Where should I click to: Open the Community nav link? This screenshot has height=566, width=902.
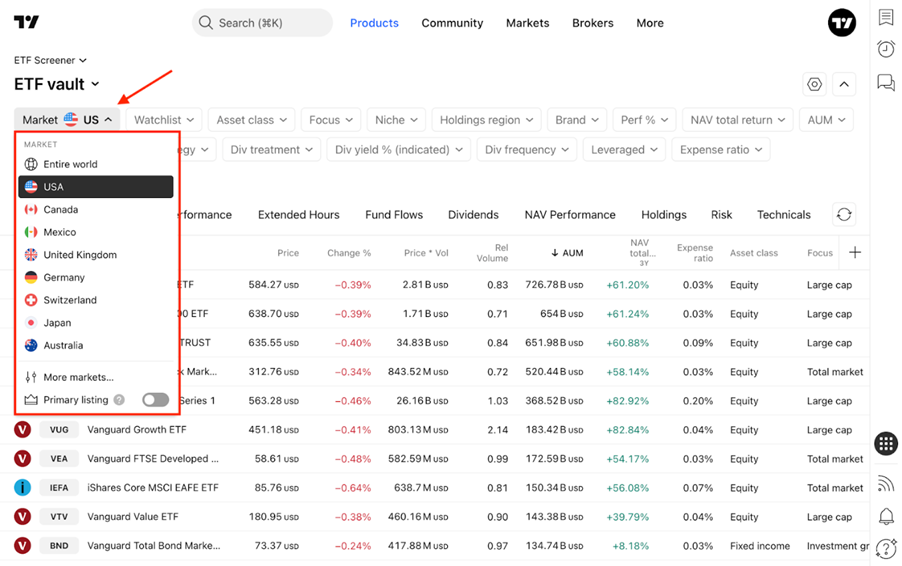coord(452,23)
